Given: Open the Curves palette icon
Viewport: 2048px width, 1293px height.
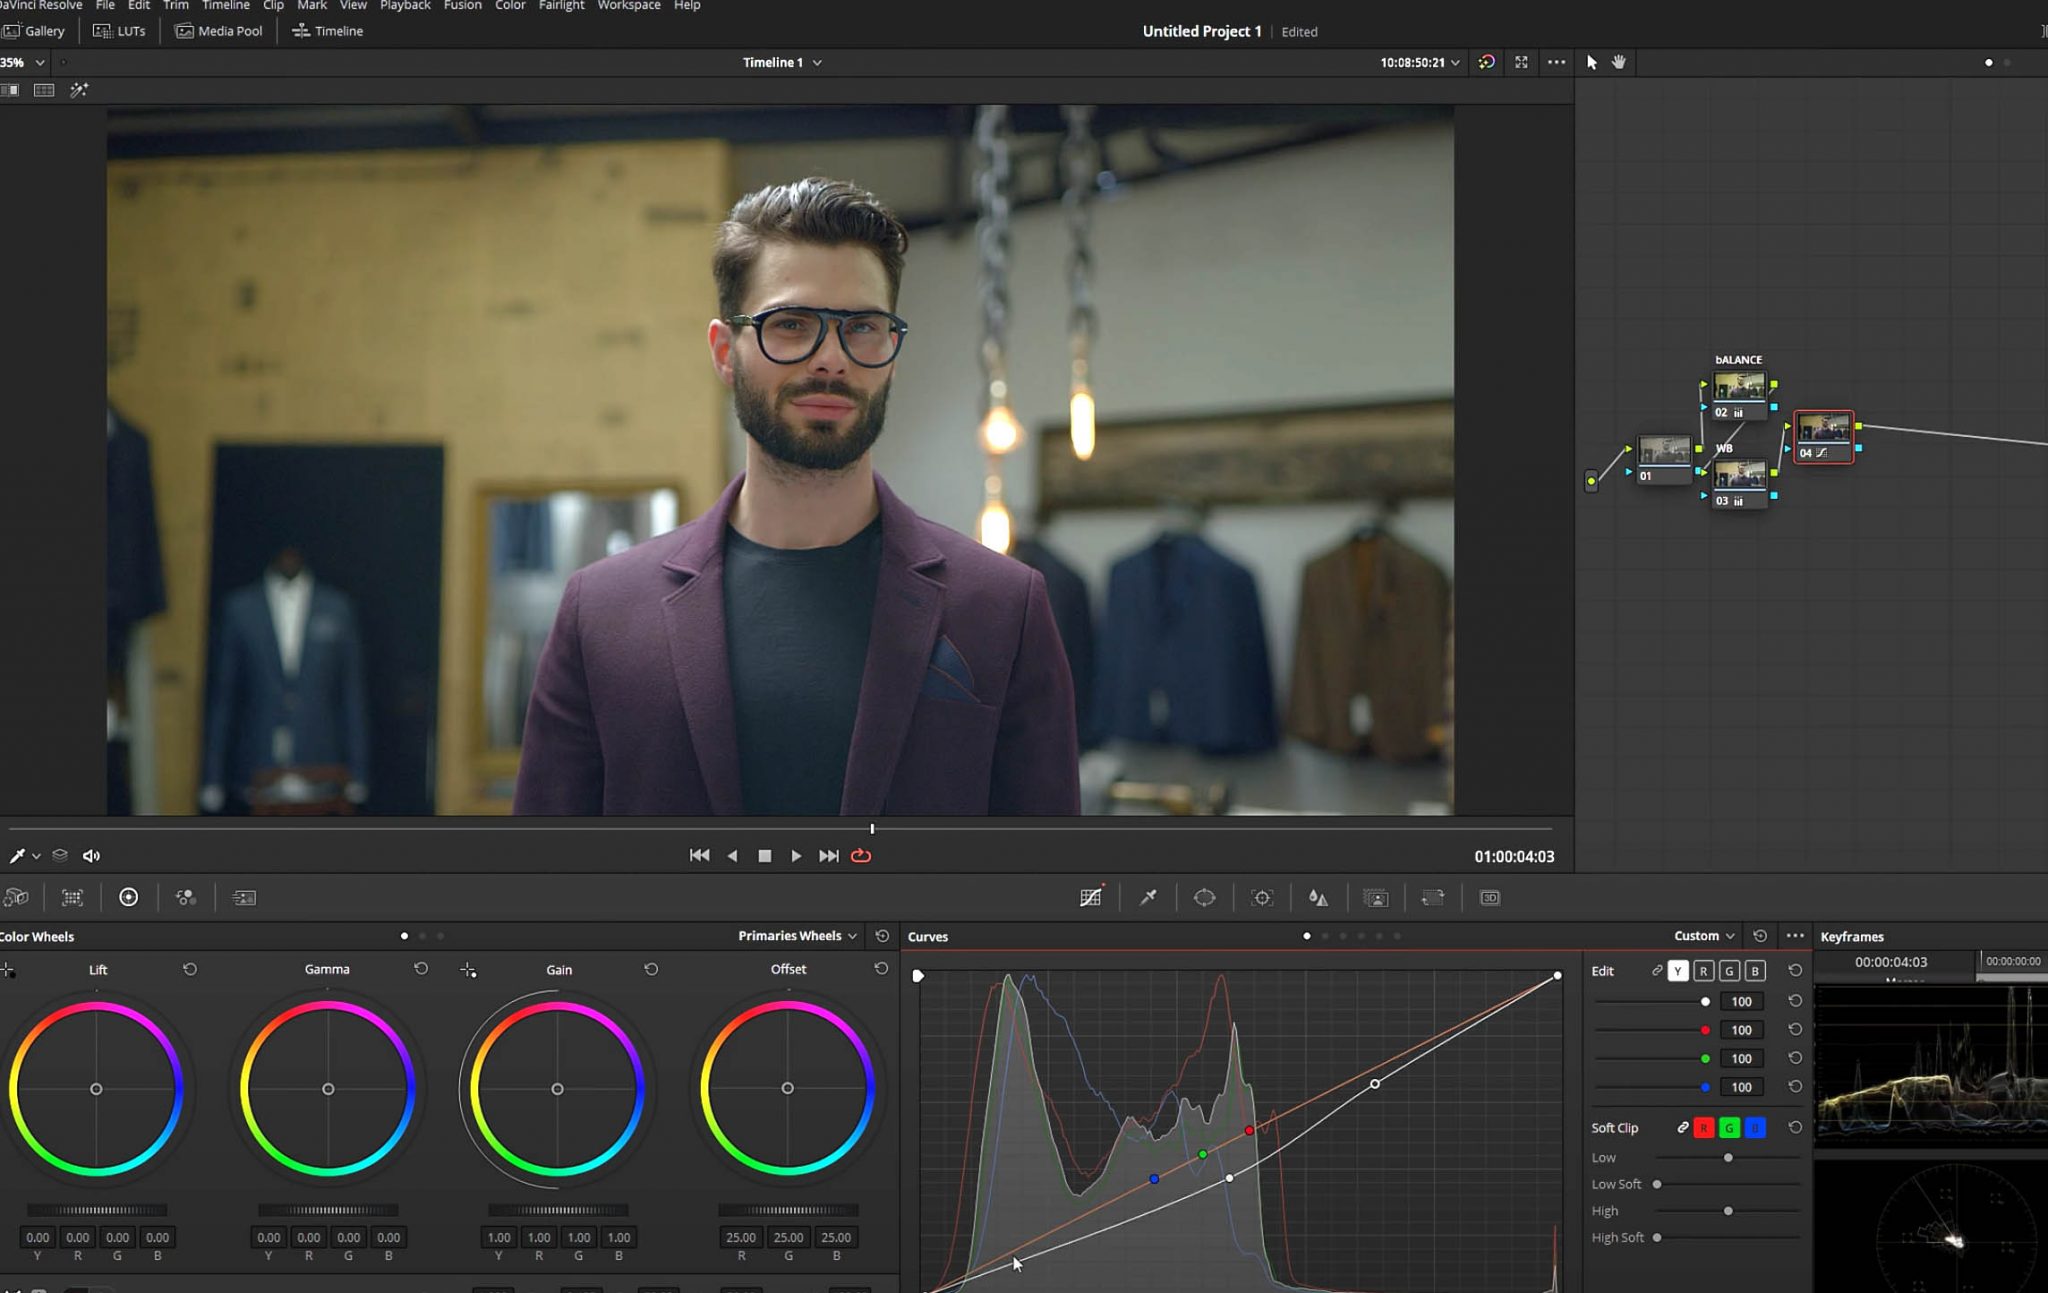Looking at the screenshot, I should 1091,897.
